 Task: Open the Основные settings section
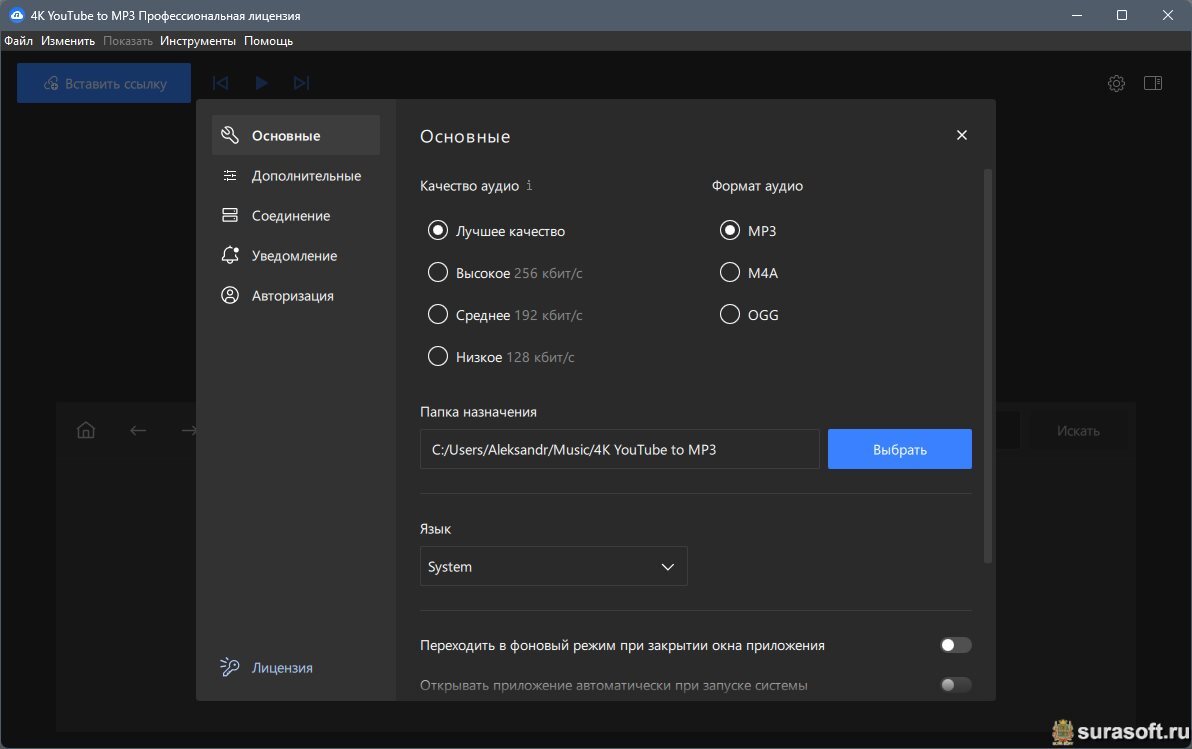coord(296,135)
